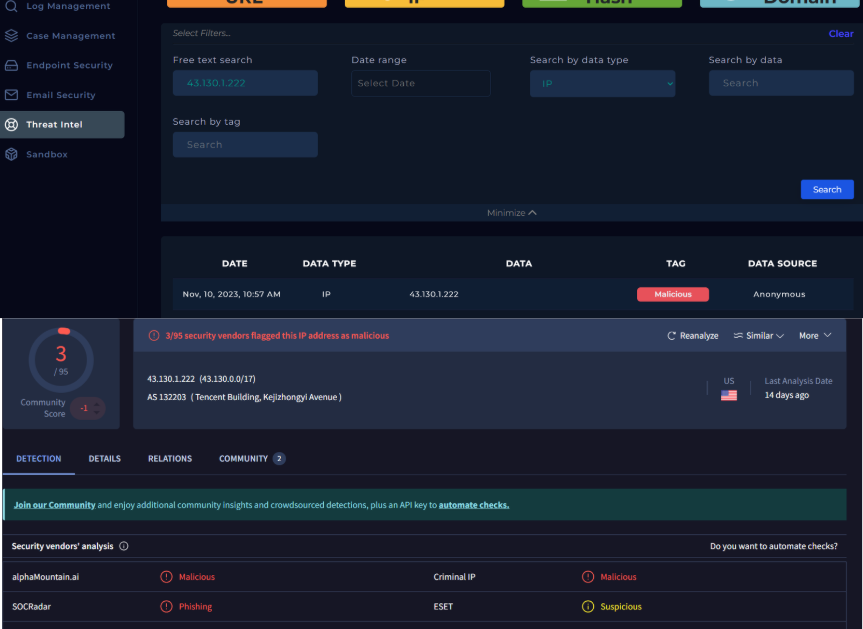Click the Phishing verdict for SOCRadar
Screen dimensions: 863x629
(x=195, y=606)
